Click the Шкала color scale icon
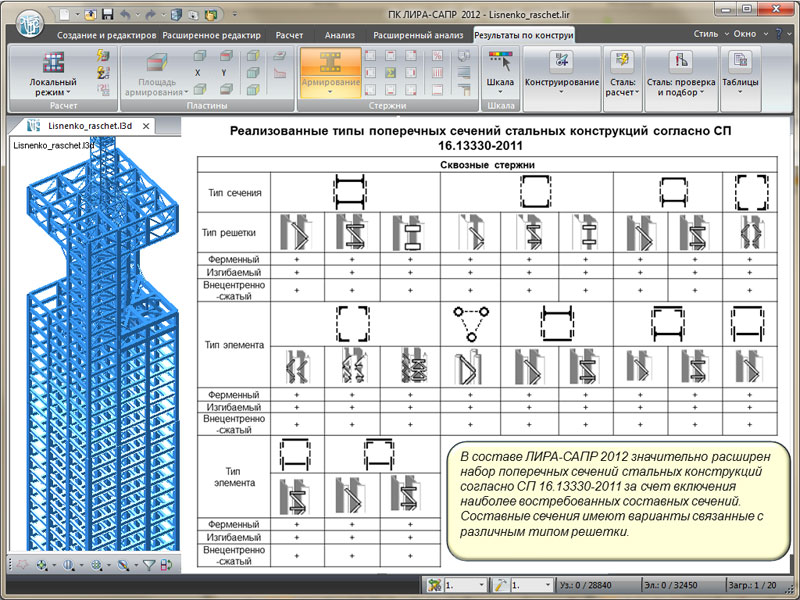Screen dimensions: 800x600 click(x=499, y=60)
